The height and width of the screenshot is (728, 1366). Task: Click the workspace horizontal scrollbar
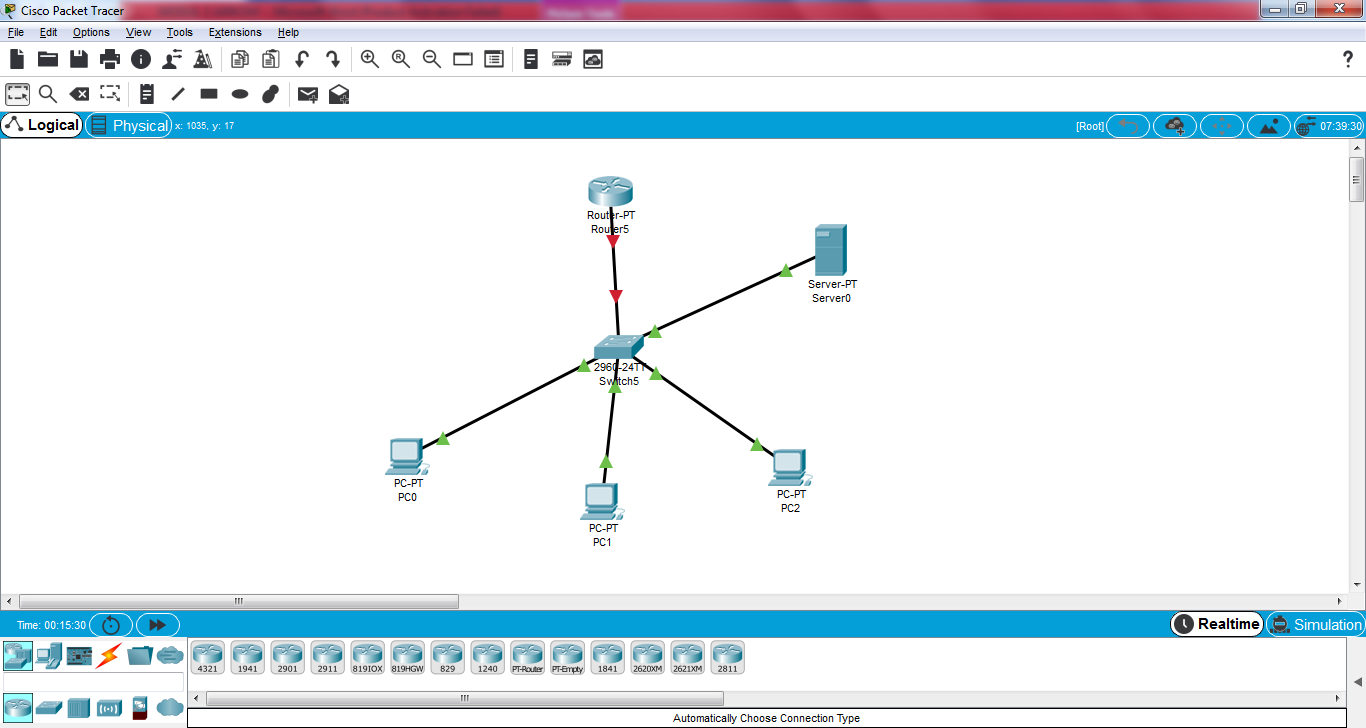click(x=239, y=602)
